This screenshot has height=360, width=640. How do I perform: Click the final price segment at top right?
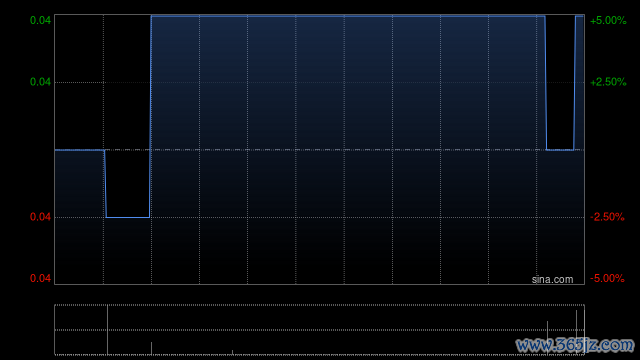[579, 16]
